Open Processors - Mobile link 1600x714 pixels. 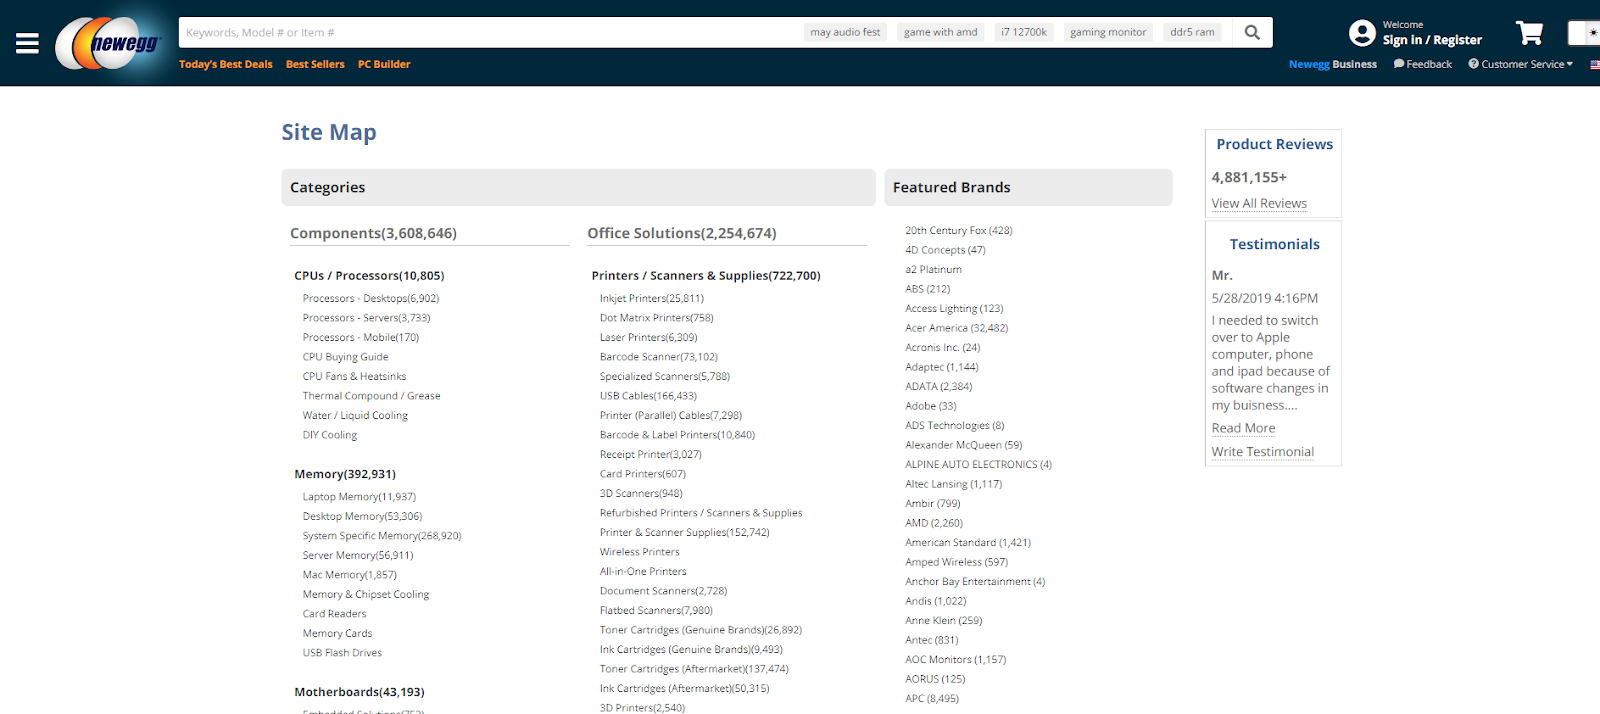point(361,337)
